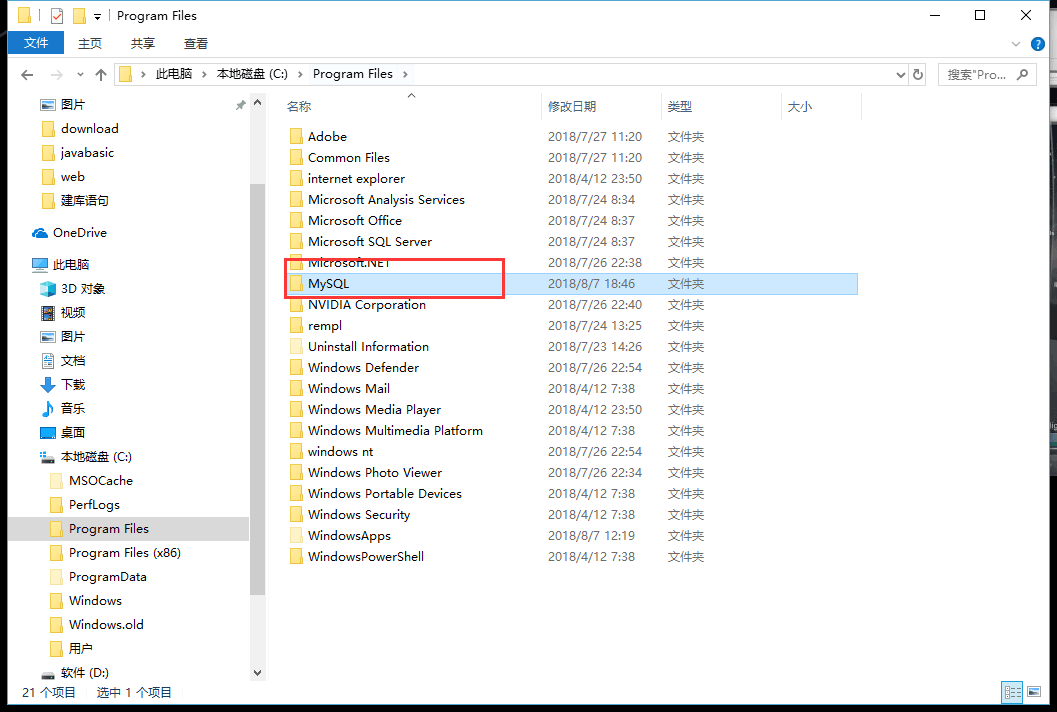Open the 文件 menu tab
Screen dimensions: 1057x712
pyautogui.click(x=36, y=43)
